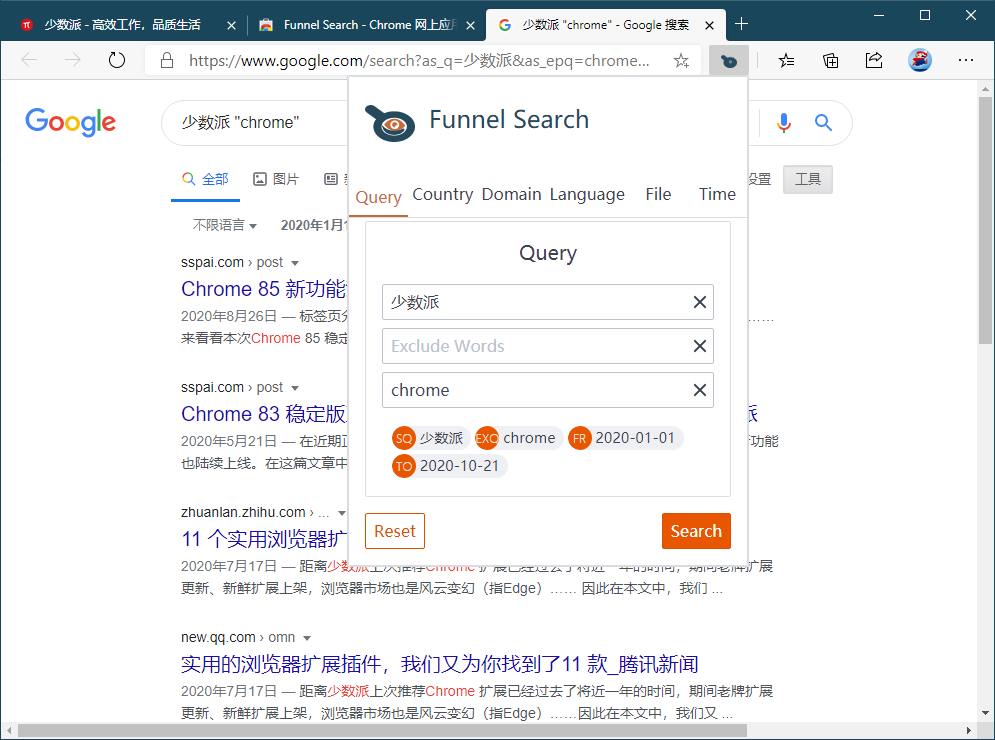Click the scroll down arrow
This screenshot has width=995, height=740.
[985, 713]
